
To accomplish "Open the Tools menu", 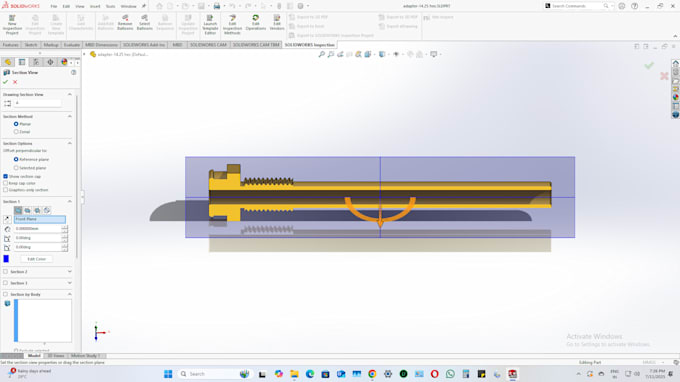I will (111, 6).
